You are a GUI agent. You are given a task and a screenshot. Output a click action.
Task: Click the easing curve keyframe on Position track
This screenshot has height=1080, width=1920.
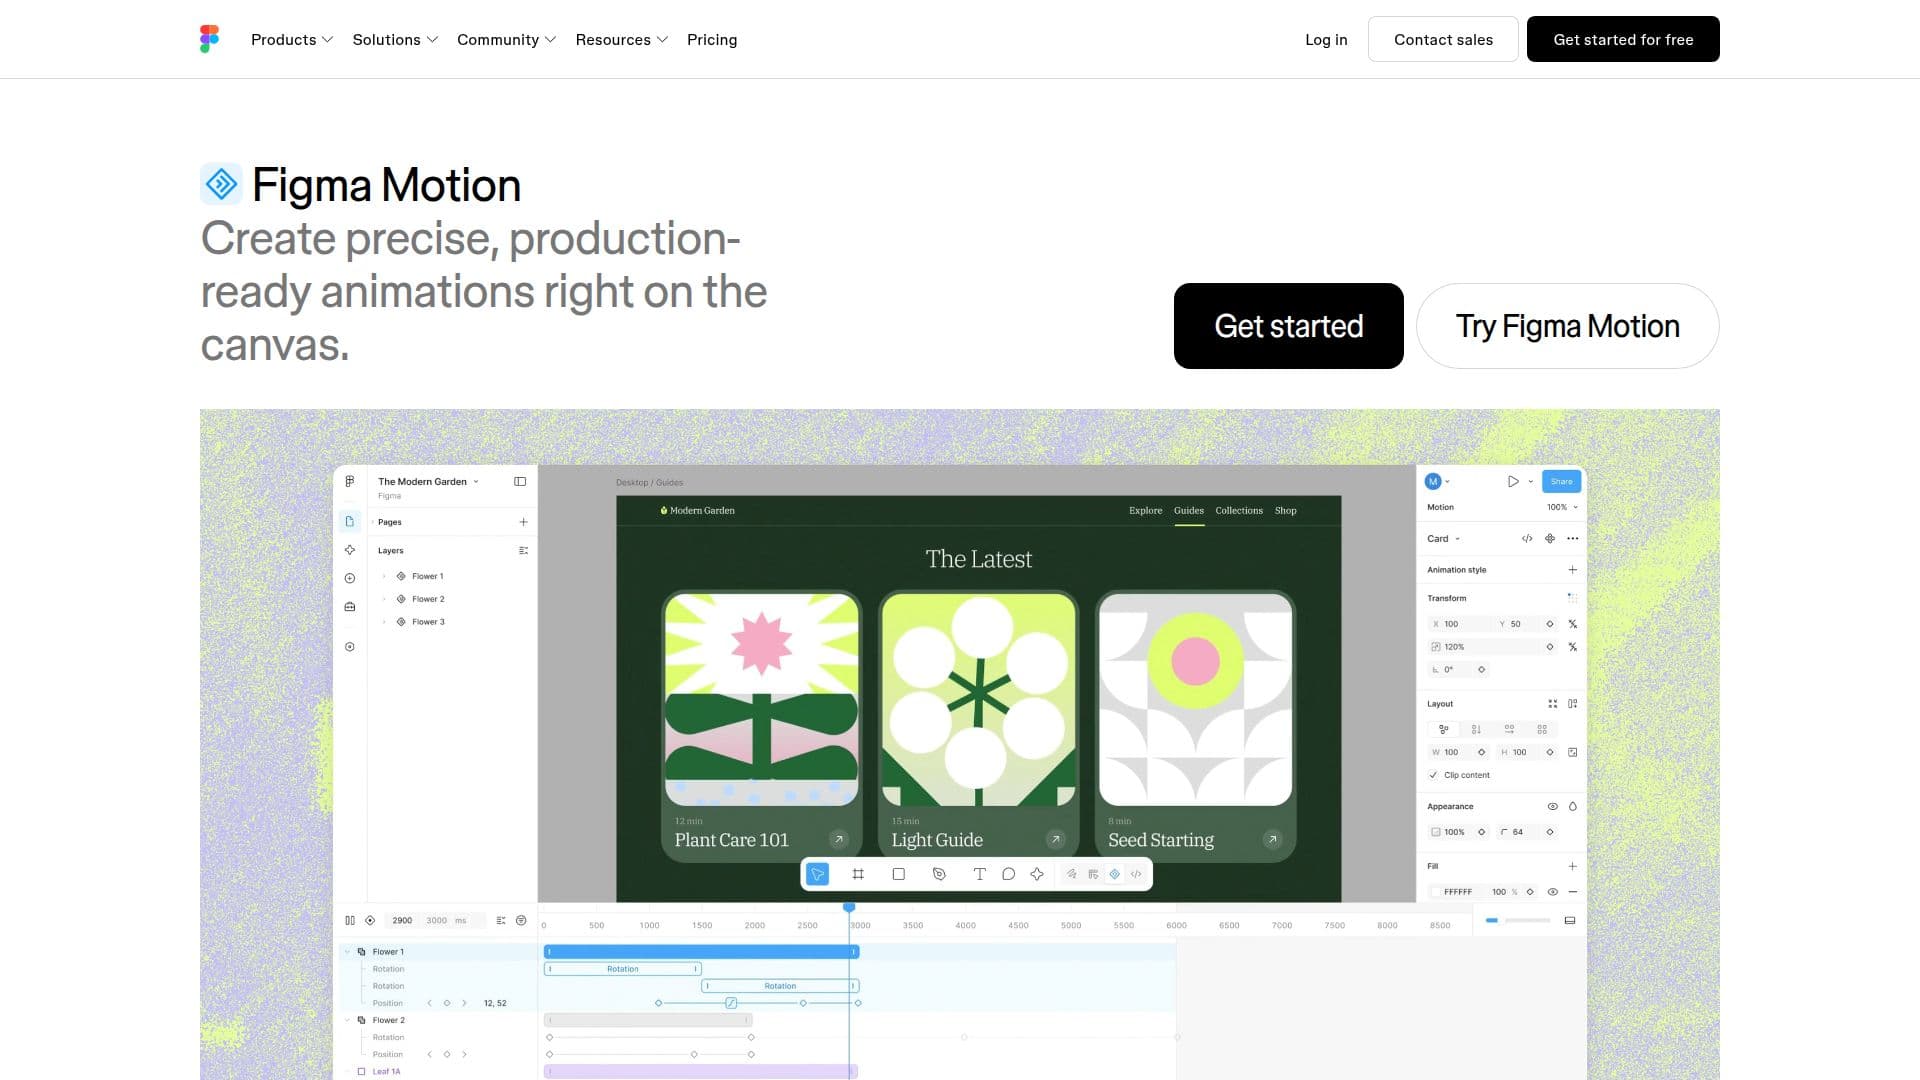click(x=731, y=1003)
